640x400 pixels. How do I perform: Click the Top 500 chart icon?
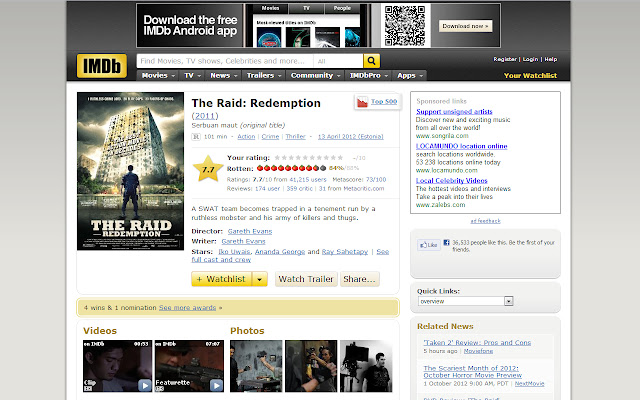pyautogui.click(x=362, y=102)
